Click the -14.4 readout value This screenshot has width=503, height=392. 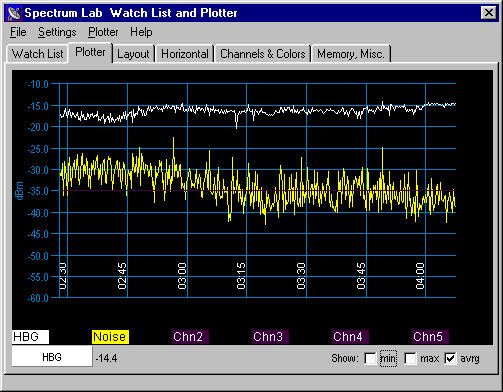click(106, 359)
